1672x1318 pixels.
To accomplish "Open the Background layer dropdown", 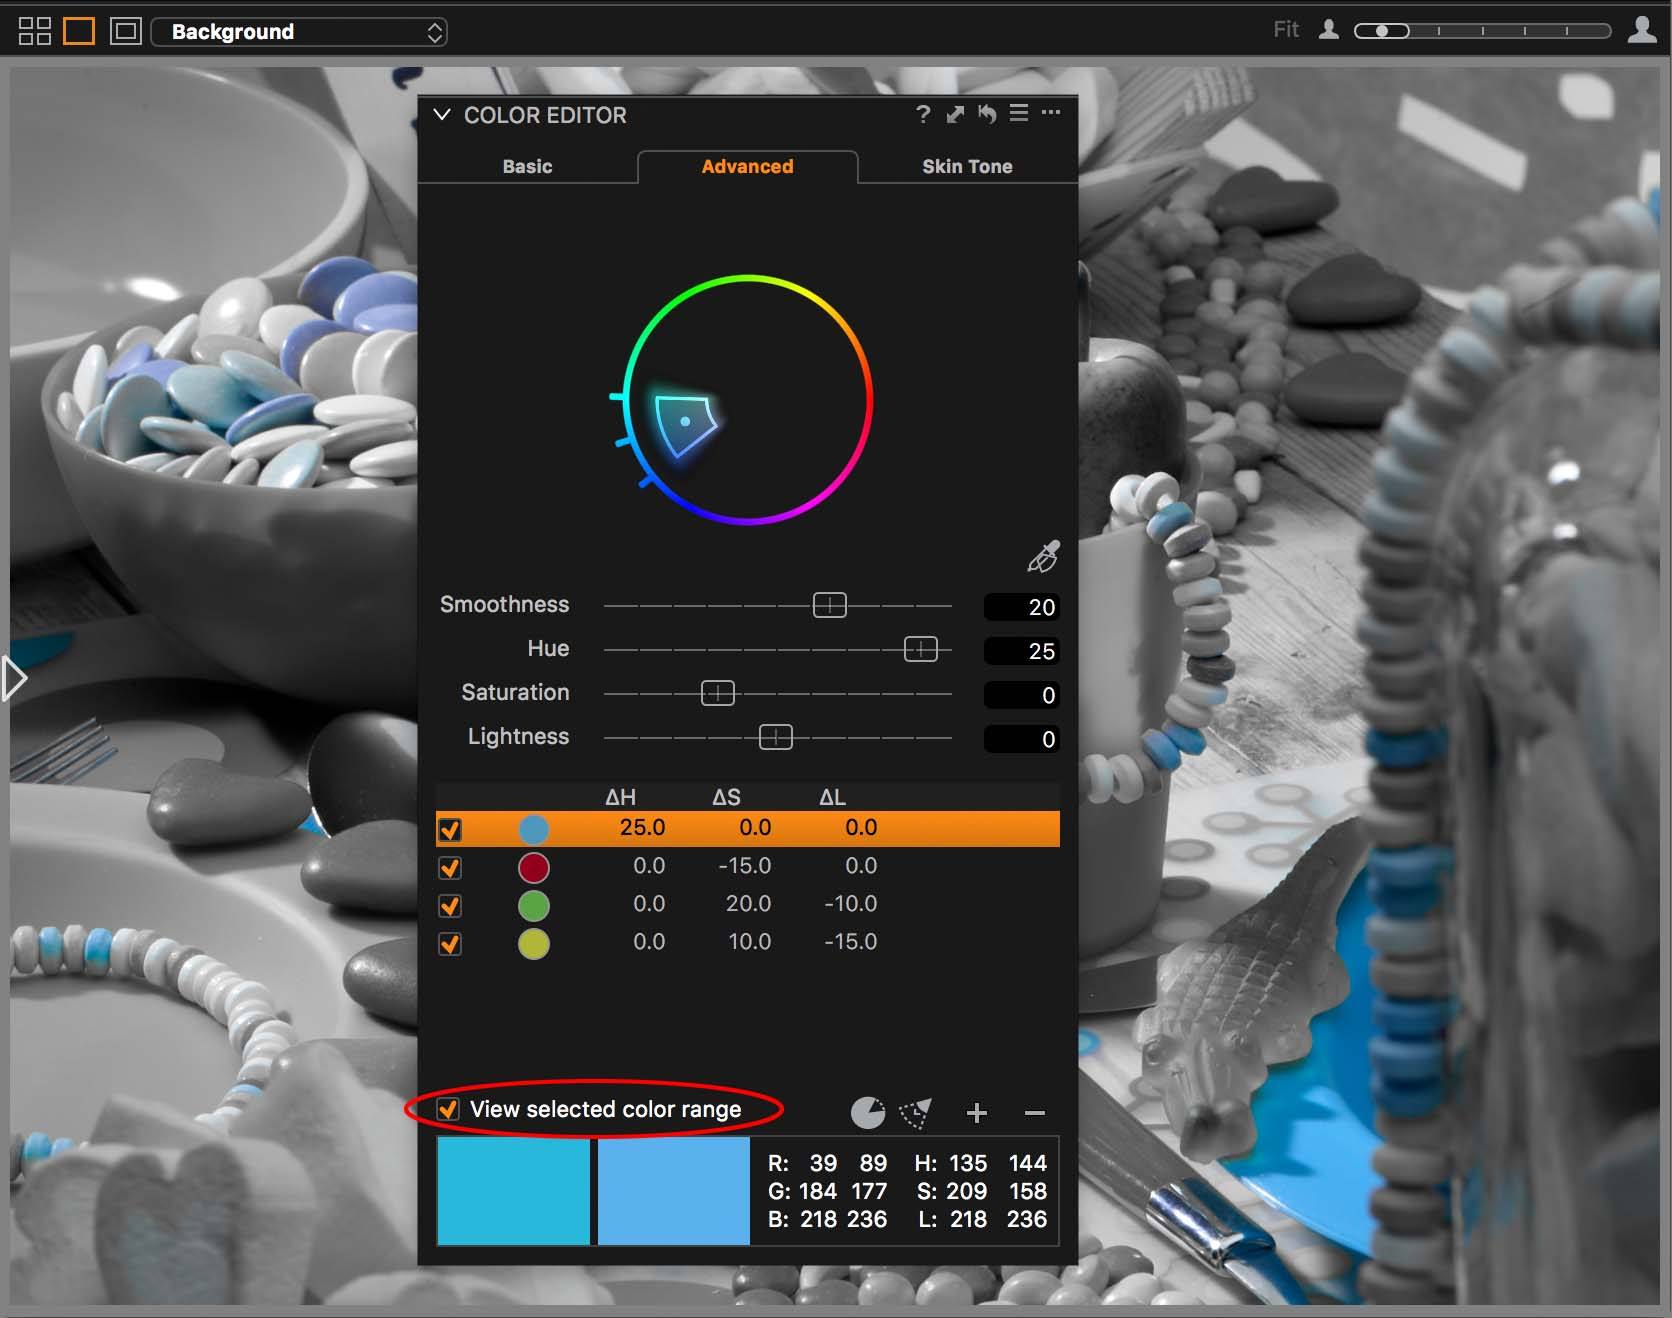I will (x=299, y=32).
